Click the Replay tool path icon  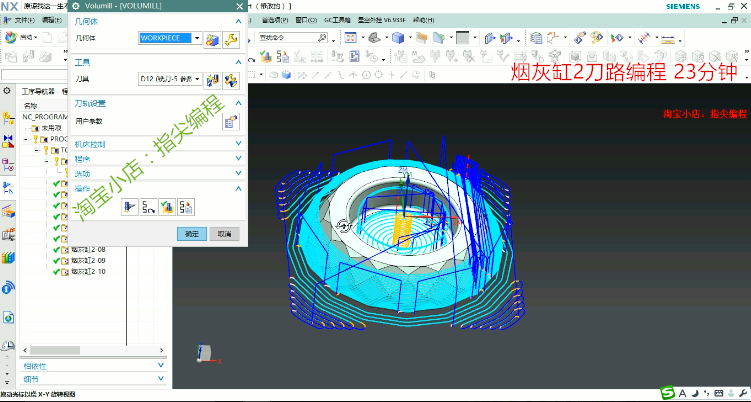point(148,207)
